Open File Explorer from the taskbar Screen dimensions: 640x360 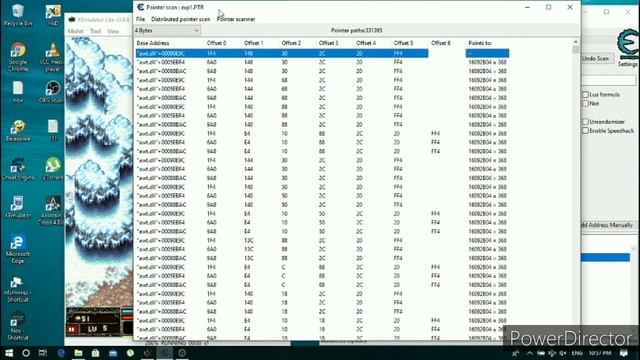pyautogui.click(x=78, y=353)
